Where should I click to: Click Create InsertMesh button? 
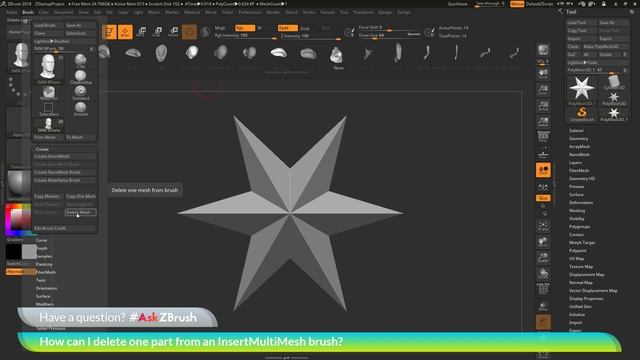click(x=64, y=156)
